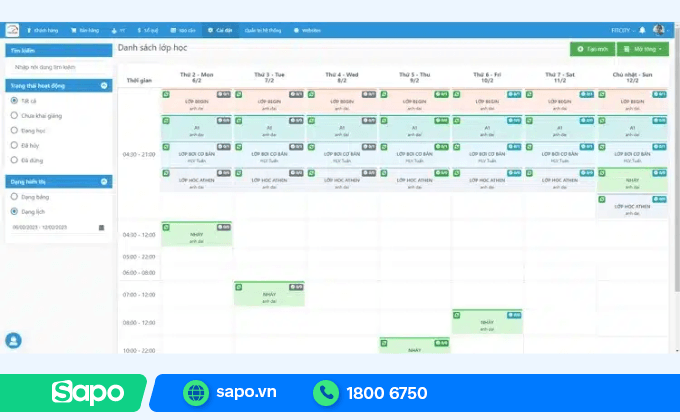The width and height of the screenshot is (680, 420).
Task: Click the green icon on Wednesday's LỚP BEGIN card
Action: coord(311,94)
